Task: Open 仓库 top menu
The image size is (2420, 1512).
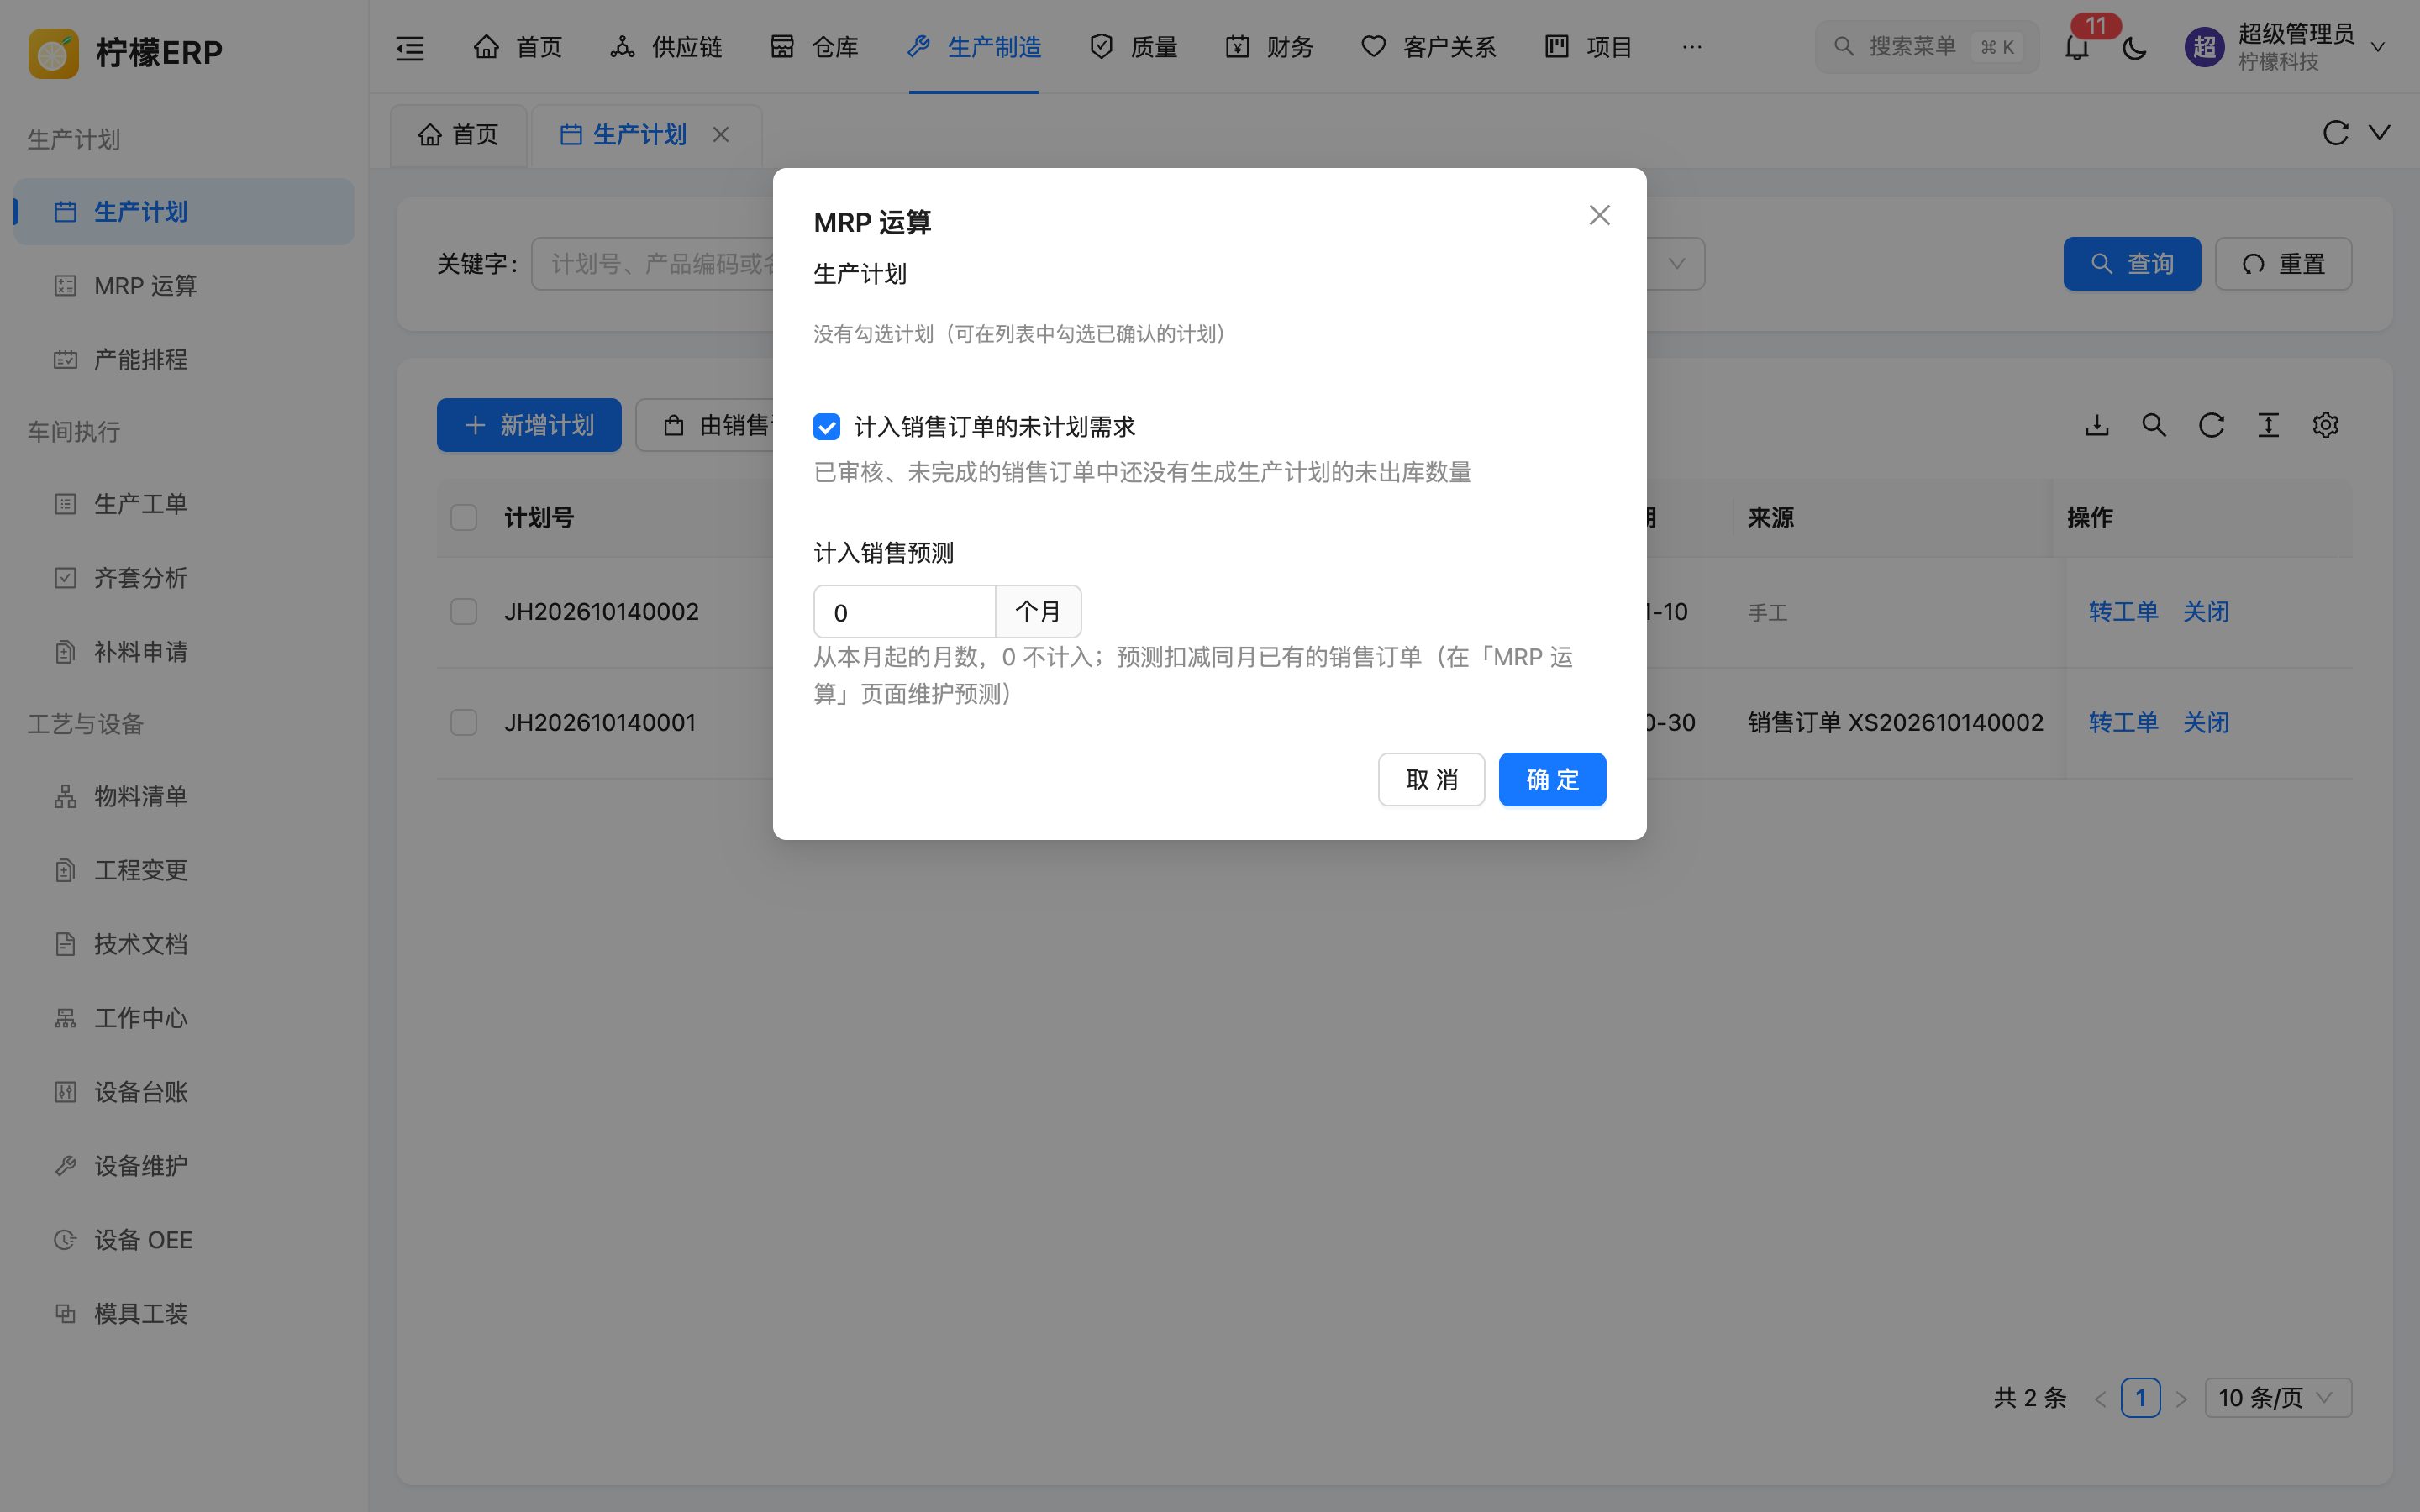Action: [x=814, y=47]
